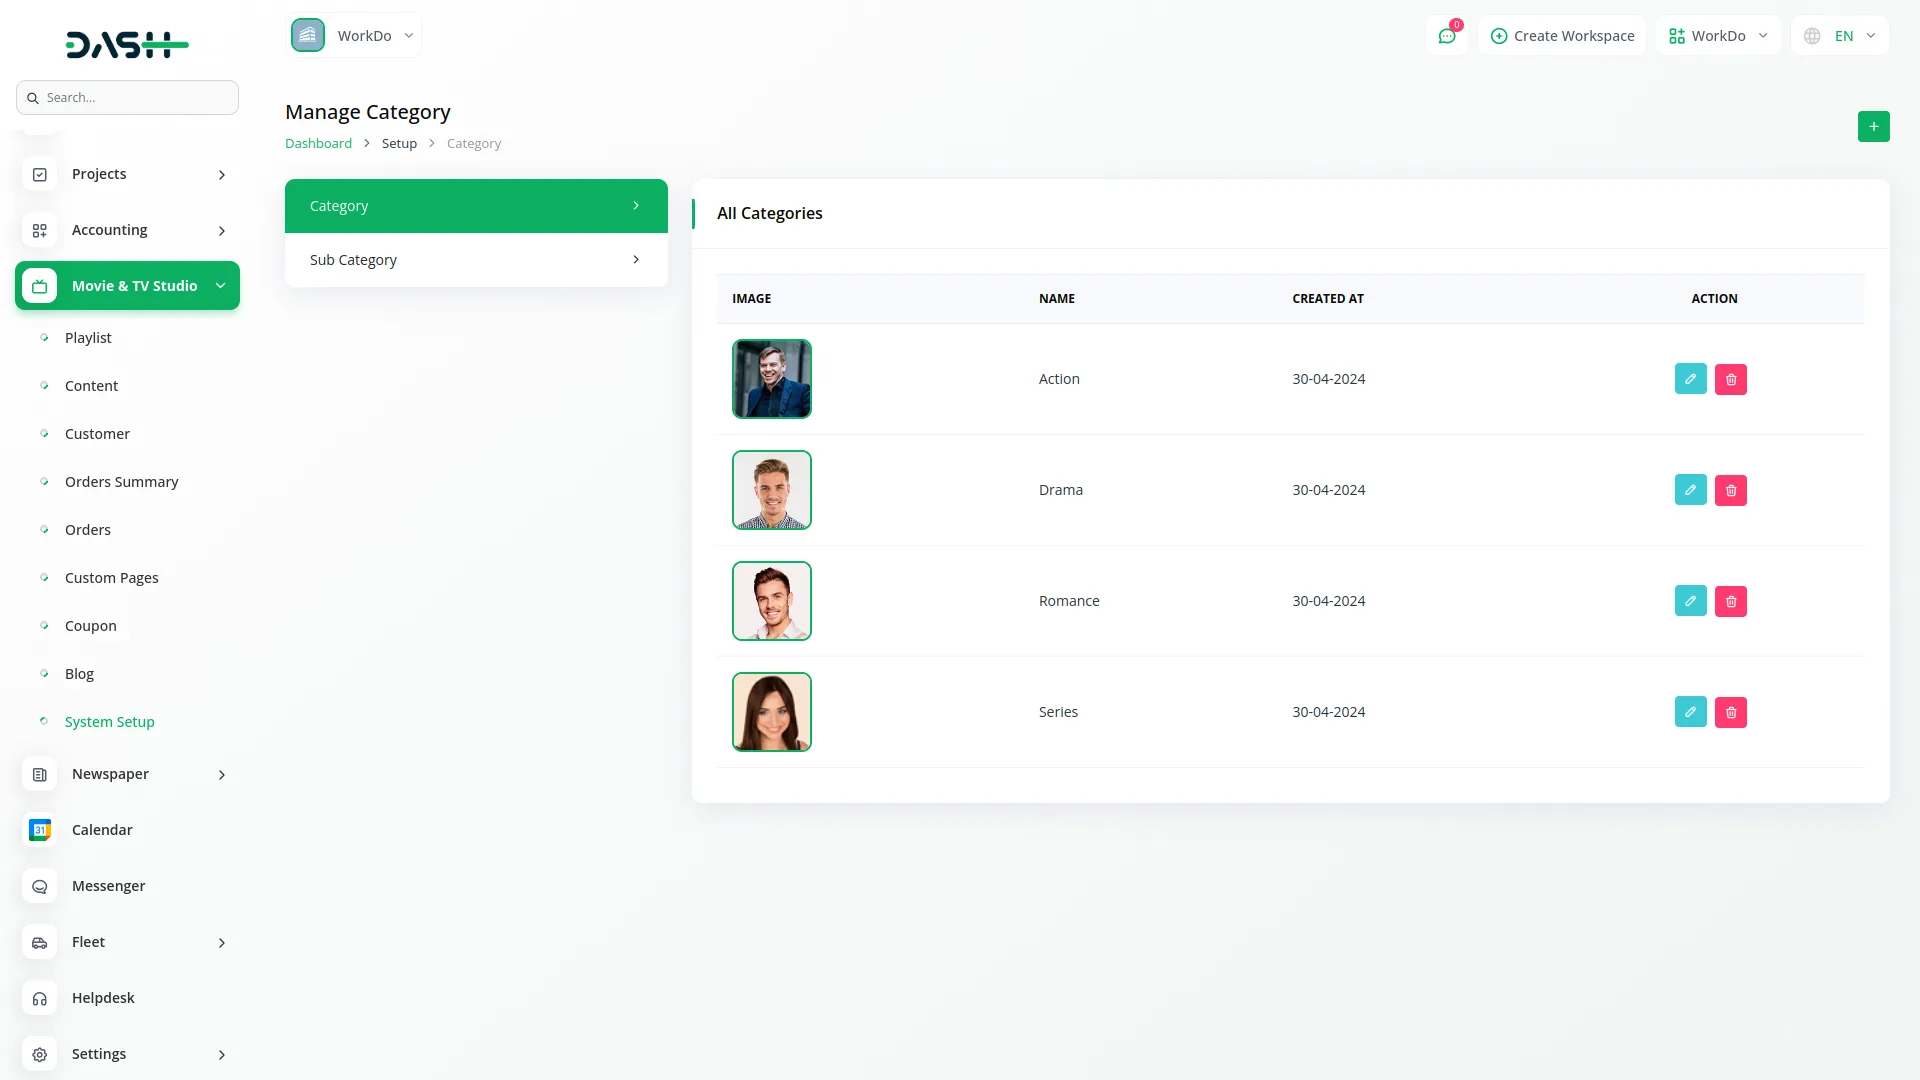
Task: Click the Messenger icon in sidebar
Action: click(40, 886)
